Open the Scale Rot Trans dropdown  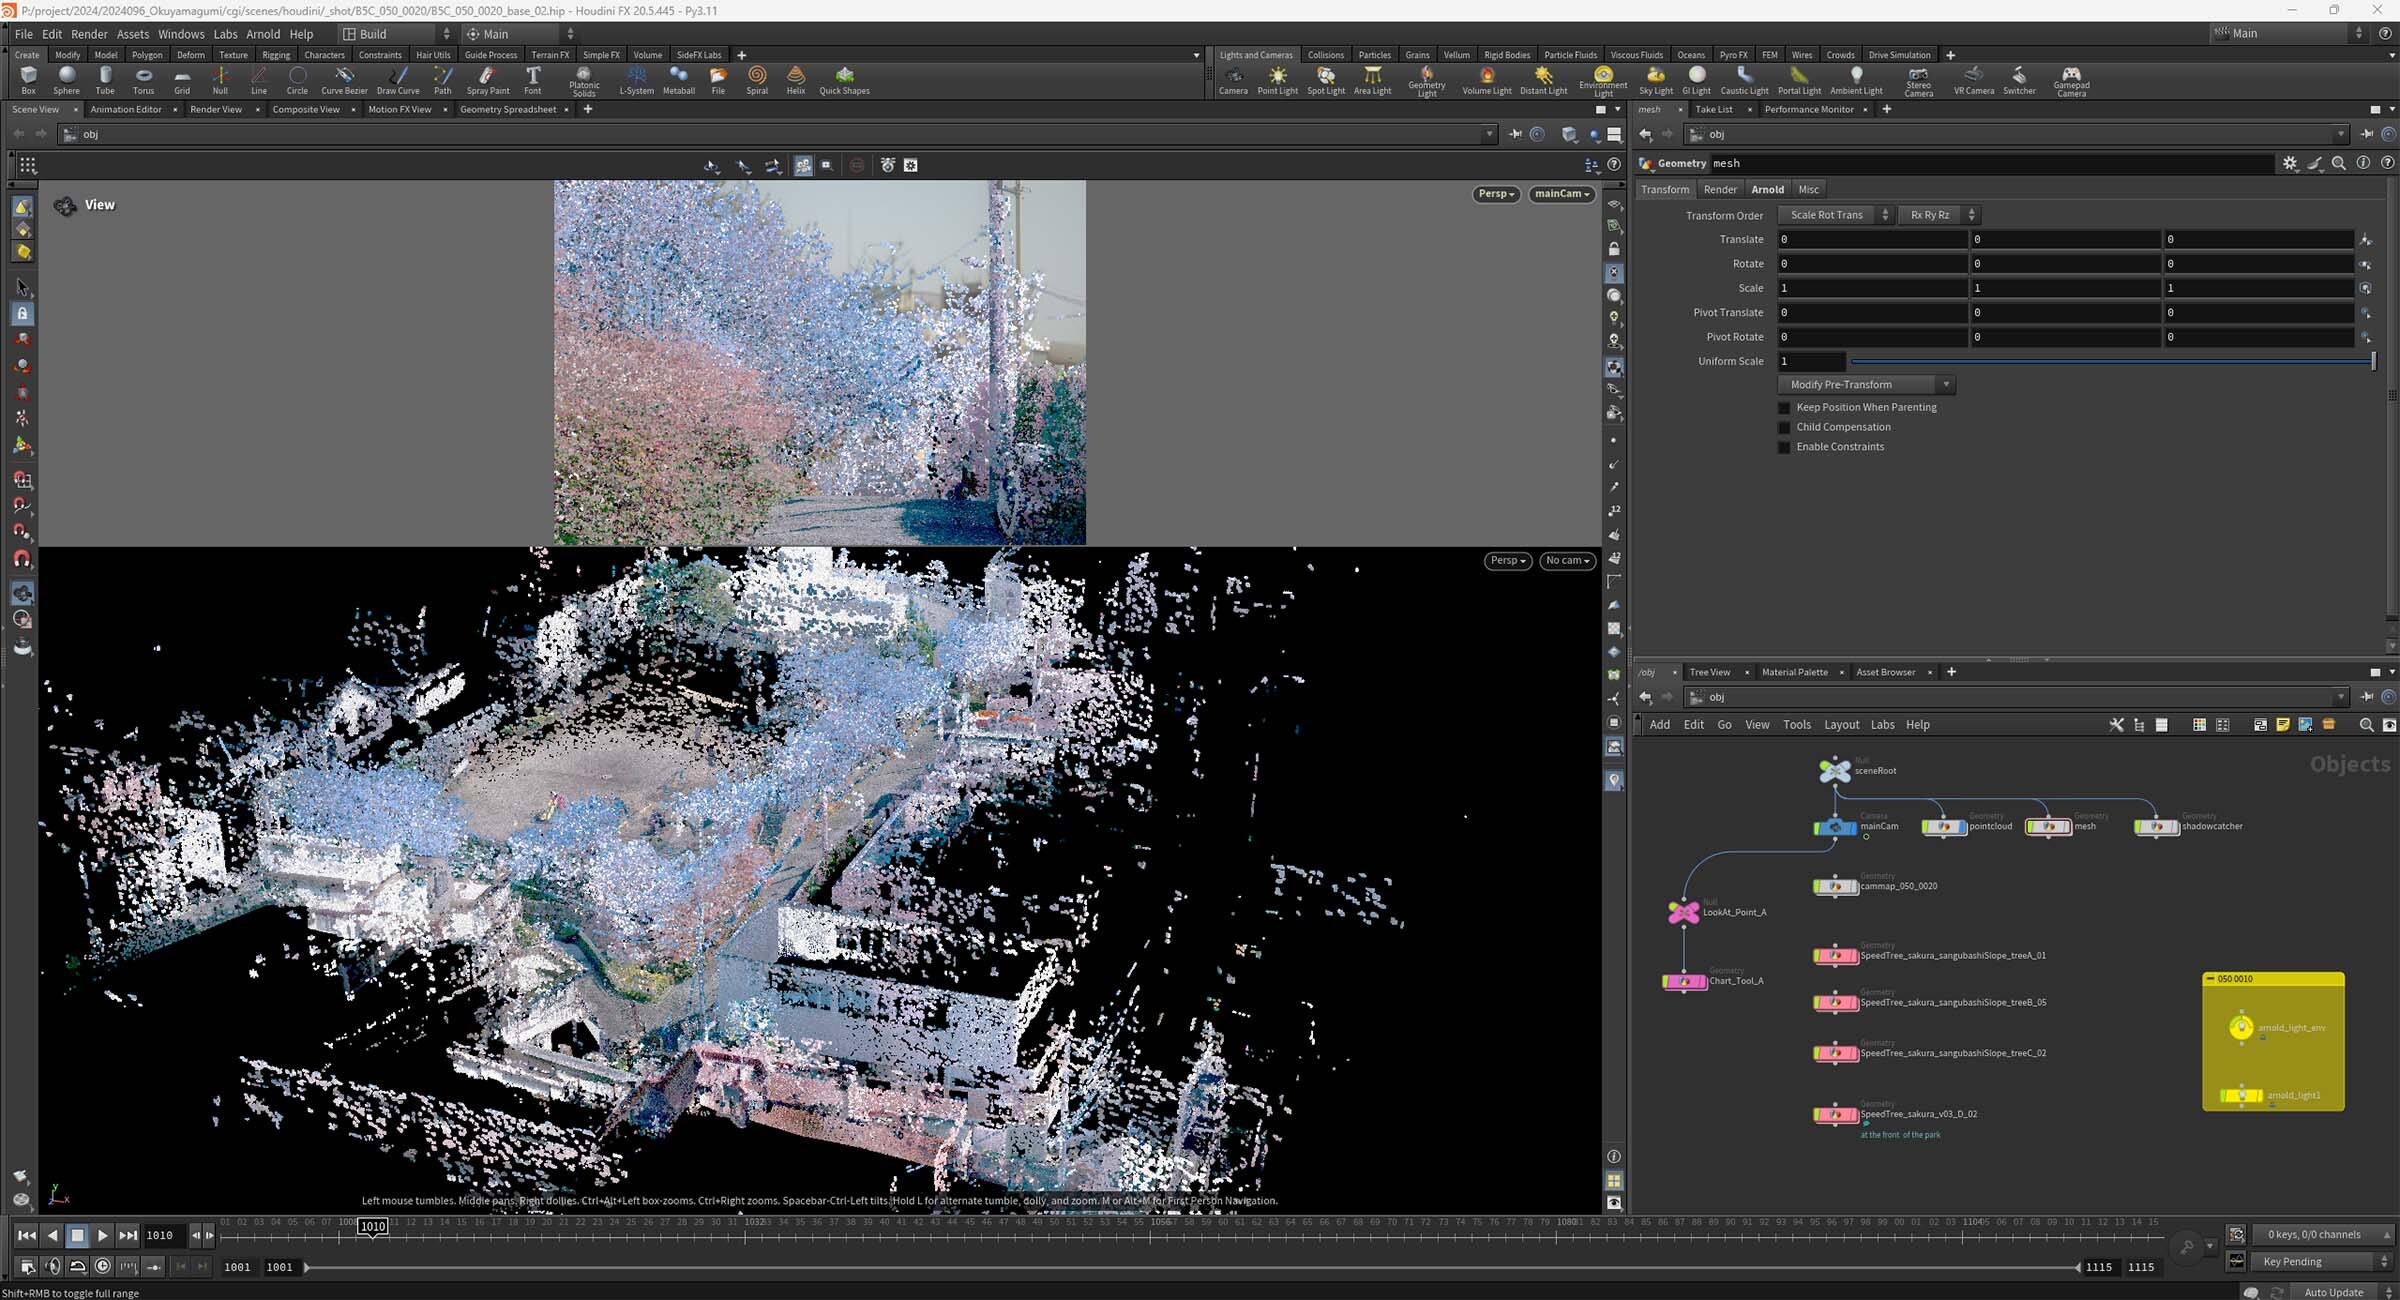click(x=1836, y=215)
